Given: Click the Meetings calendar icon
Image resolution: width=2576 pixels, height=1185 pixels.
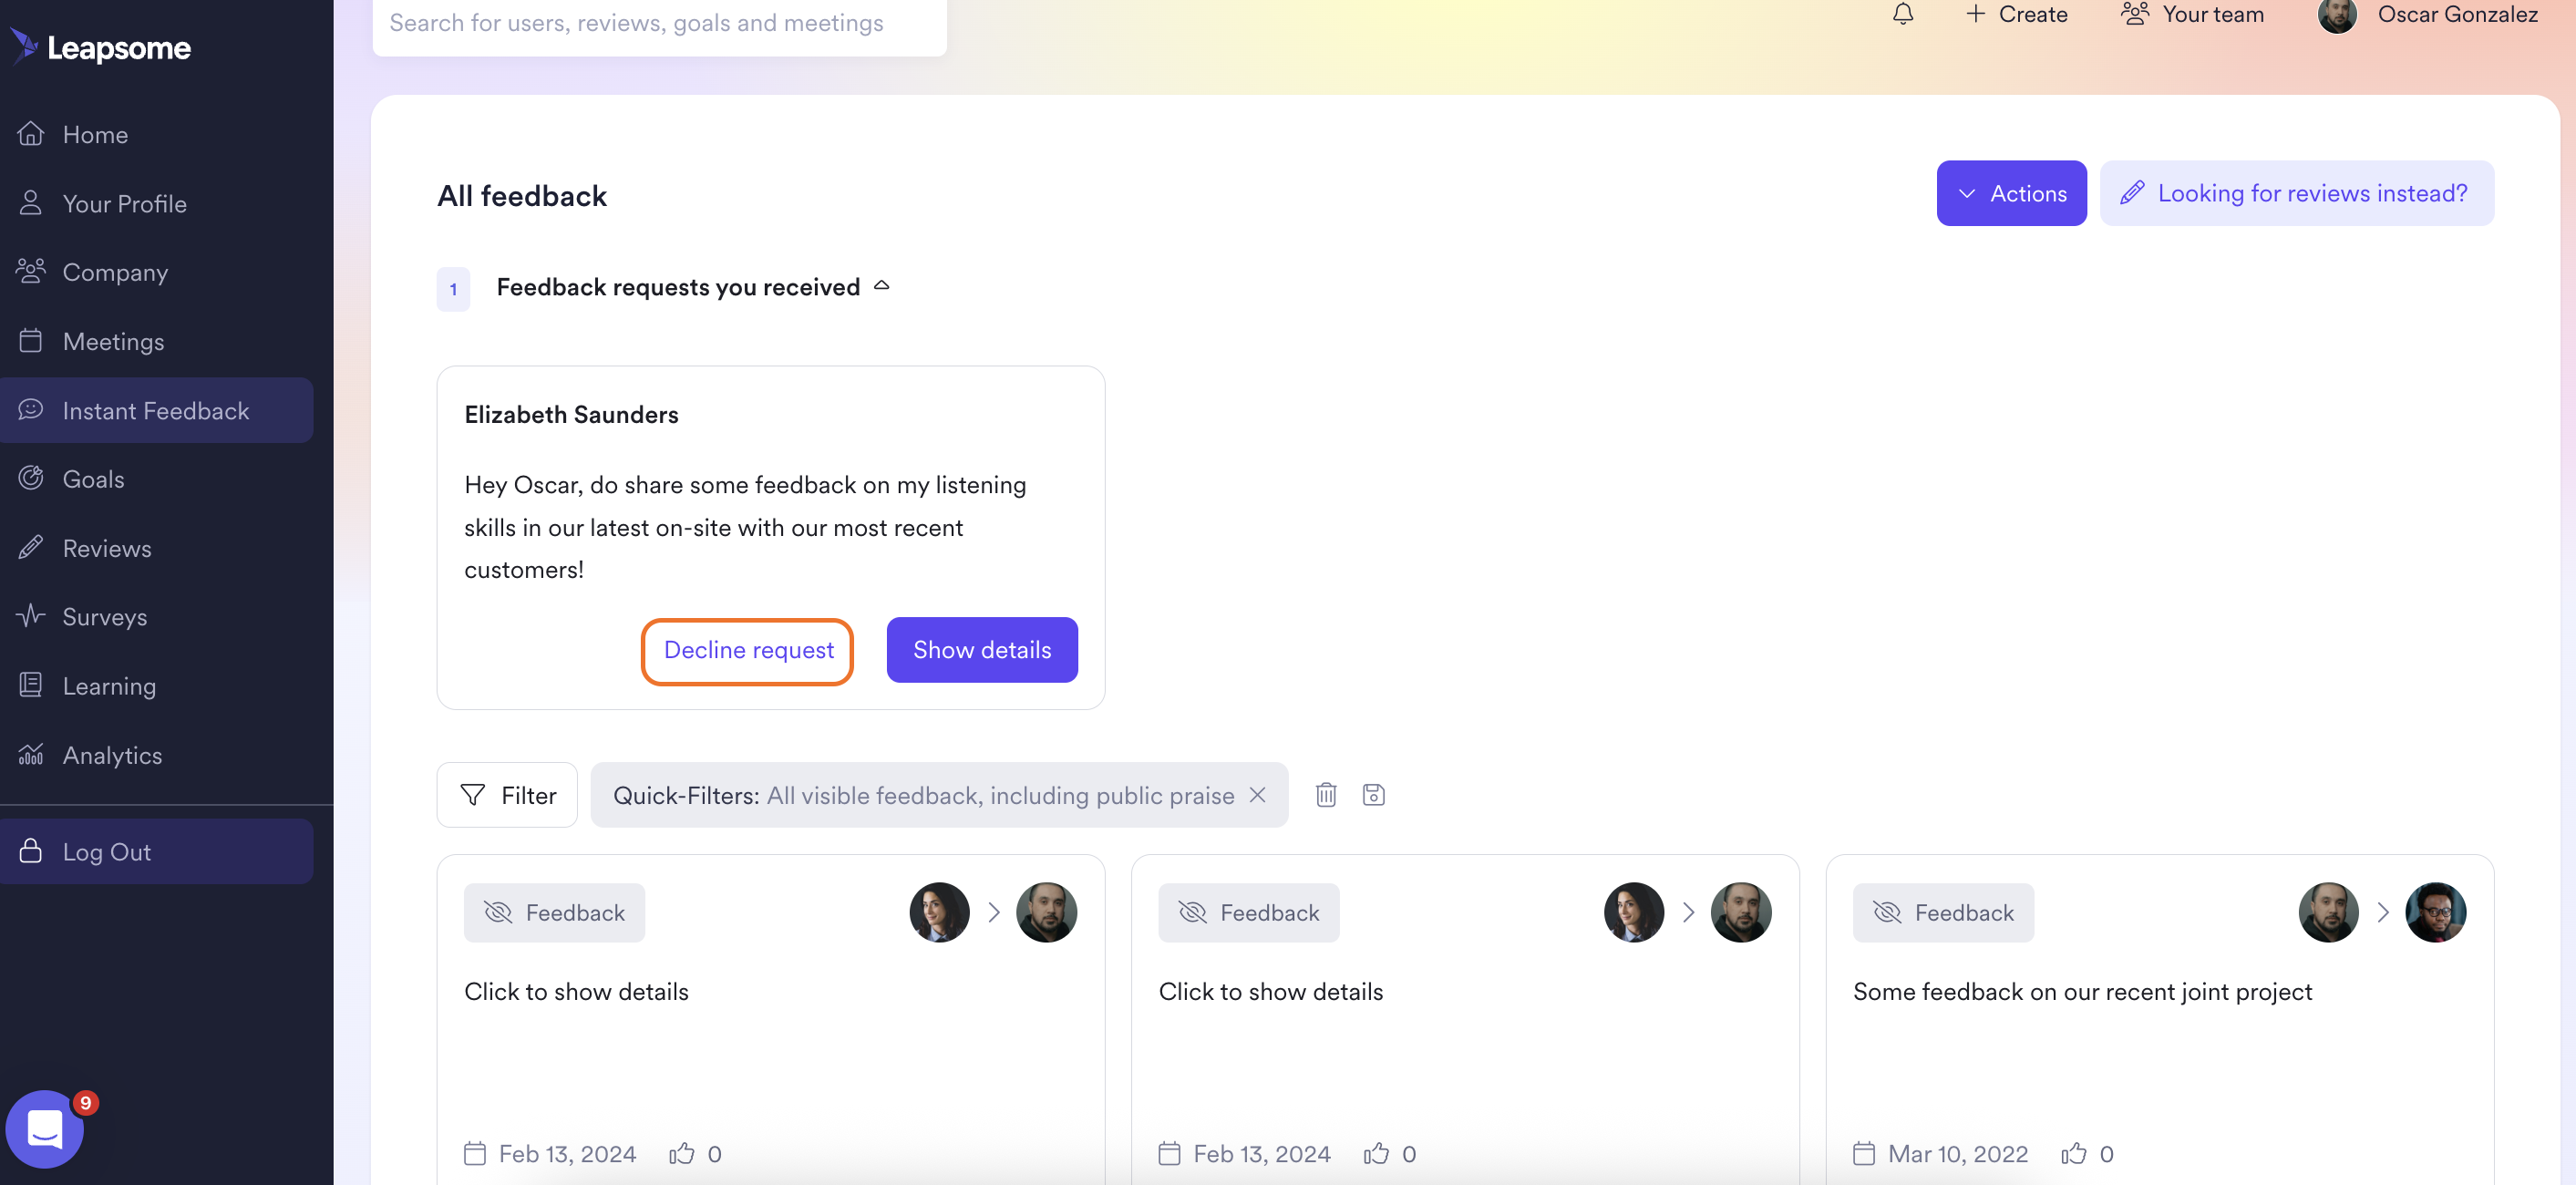Looking at the screenshot, I should pos(31,340).
